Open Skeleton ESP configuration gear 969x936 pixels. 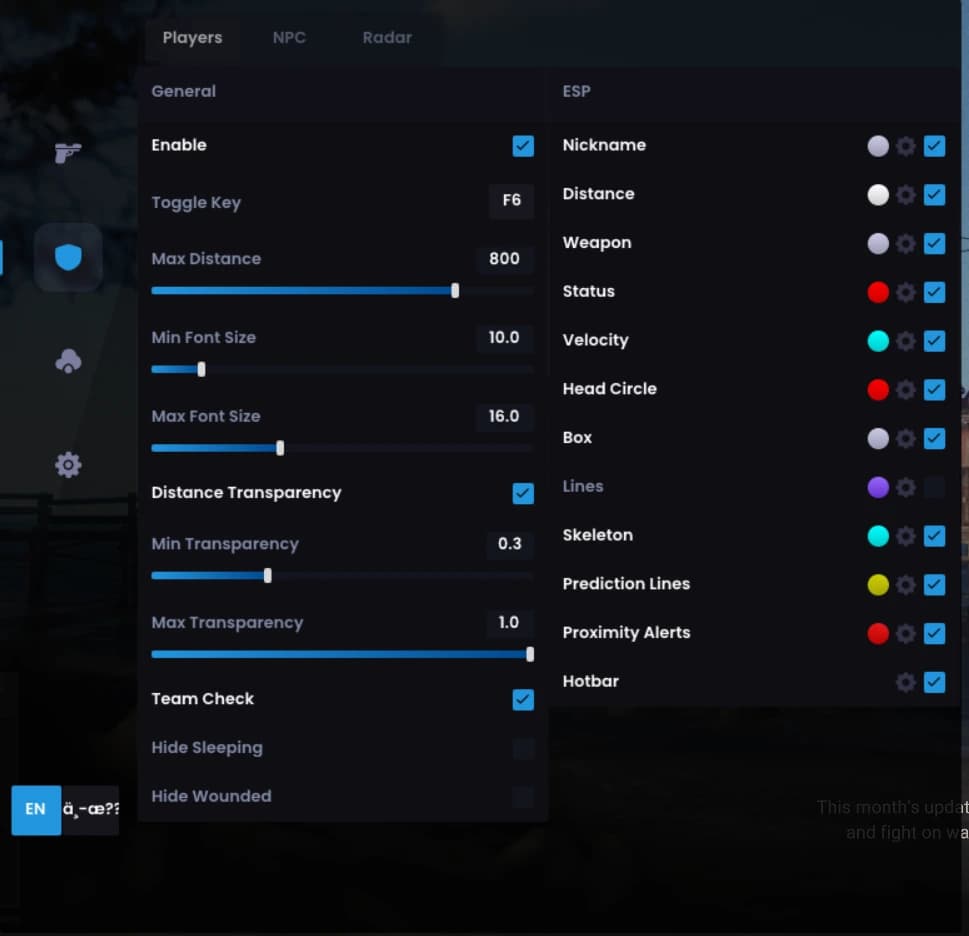coord(905,536)
